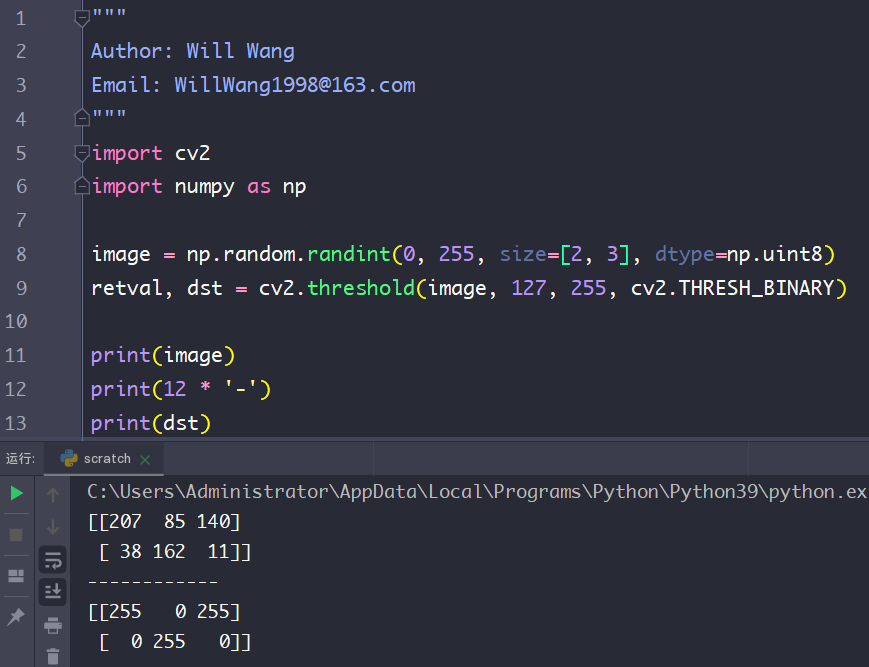Toggle scroll to end of output

pyautogui.click(x=53, y=592)
